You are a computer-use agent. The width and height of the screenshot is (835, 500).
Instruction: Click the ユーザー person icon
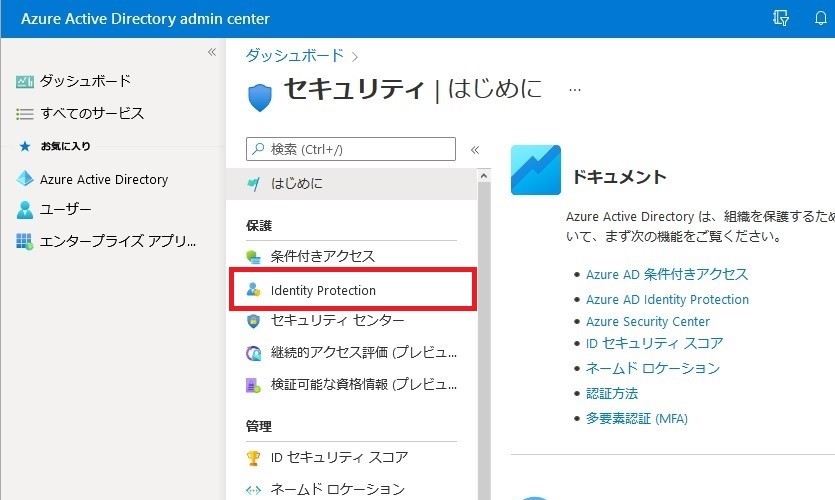pos(24,210)
